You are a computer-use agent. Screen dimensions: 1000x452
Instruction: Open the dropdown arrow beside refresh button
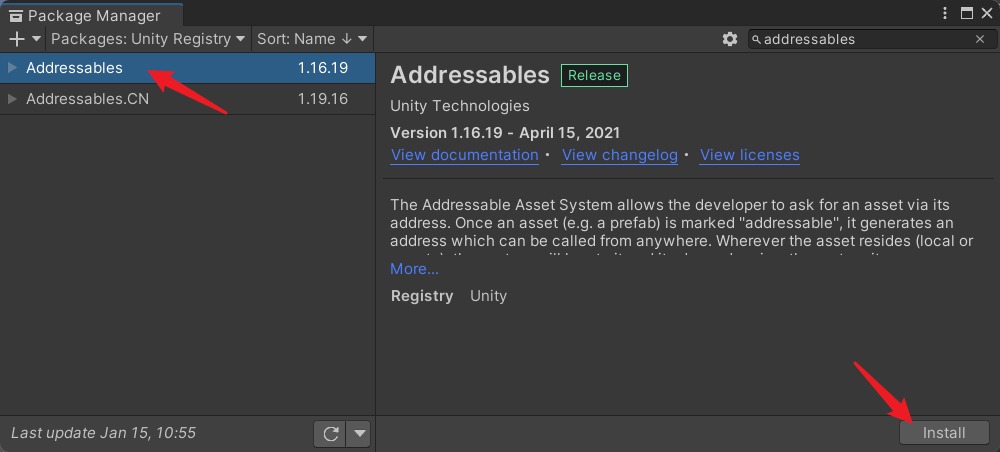358,434
